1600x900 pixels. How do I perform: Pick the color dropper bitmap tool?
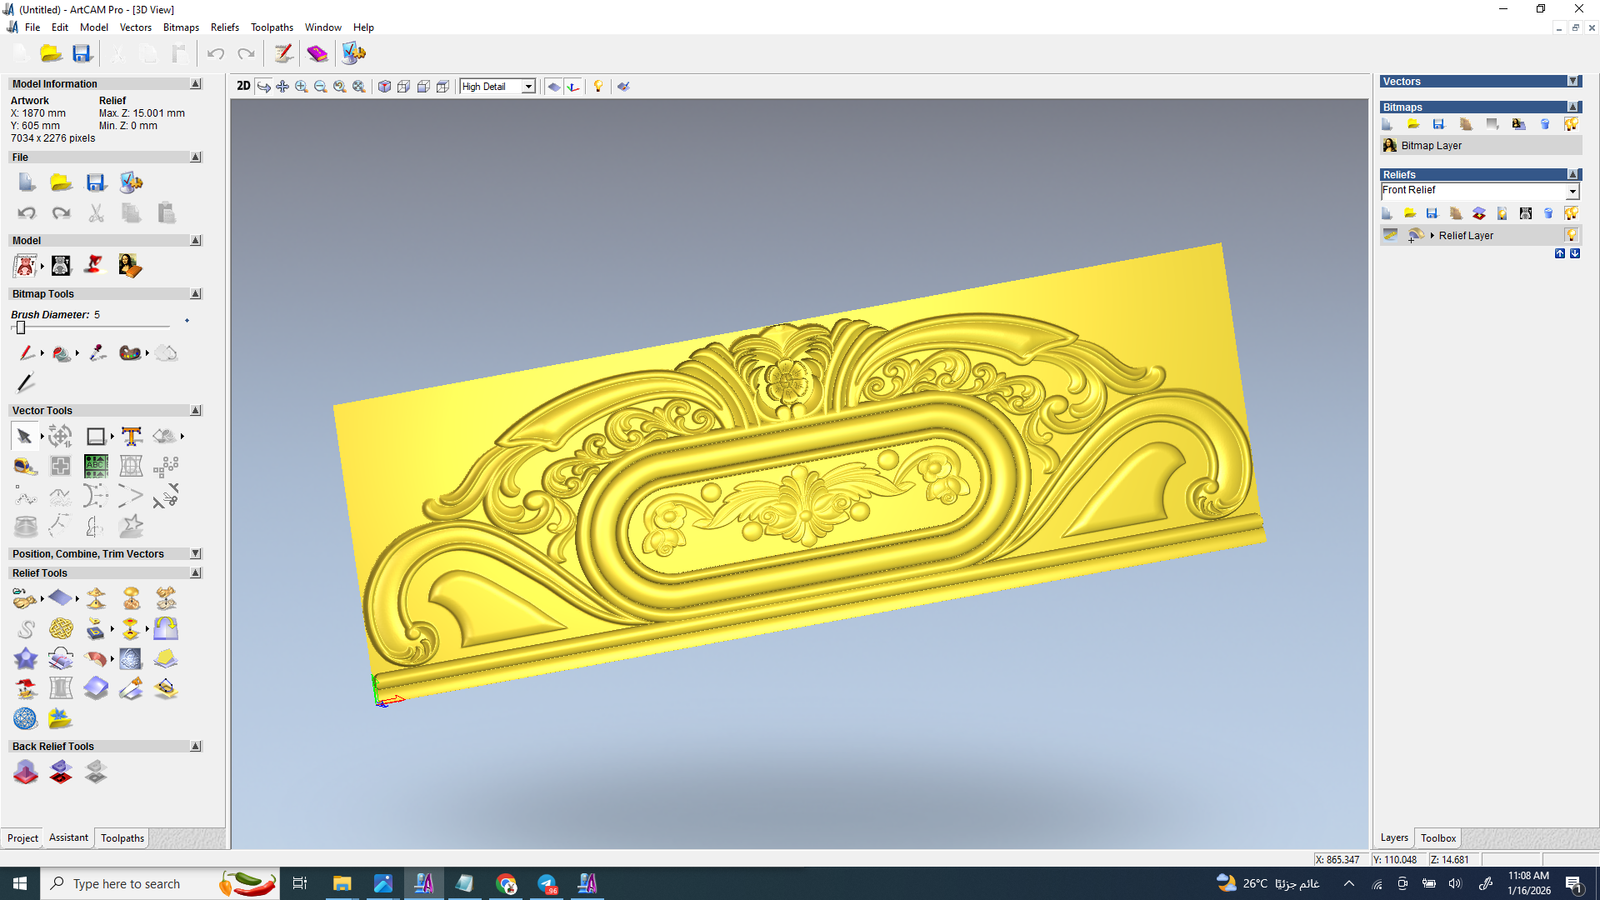[97, 353]
